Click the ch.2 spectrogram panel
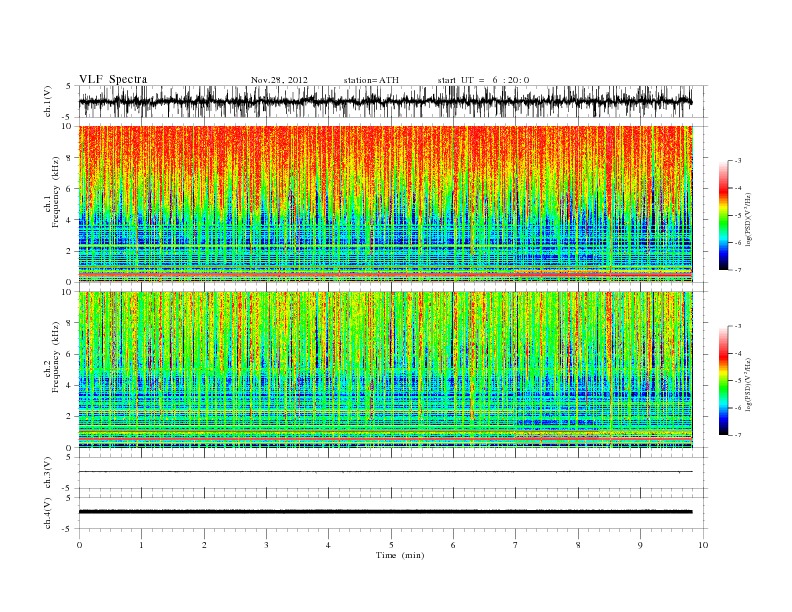Image resolution: width=792 pixels, height=612 pixels. [x=386, y=370]
